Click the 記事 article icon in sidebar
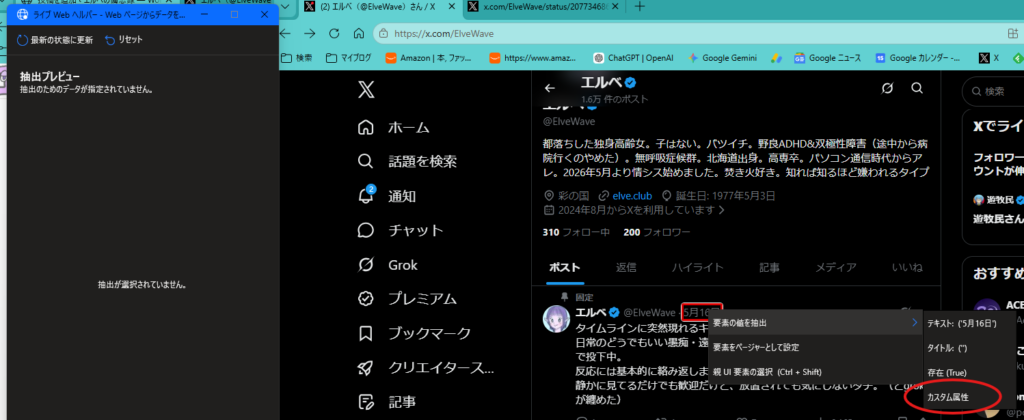This screenshot has width=1024, height=420. 366,402
